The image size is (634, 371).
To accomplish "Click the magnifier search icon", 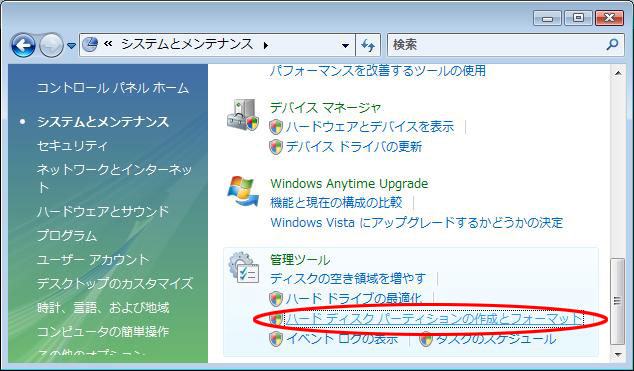I will pyautogui.click(x=613, y=44).
